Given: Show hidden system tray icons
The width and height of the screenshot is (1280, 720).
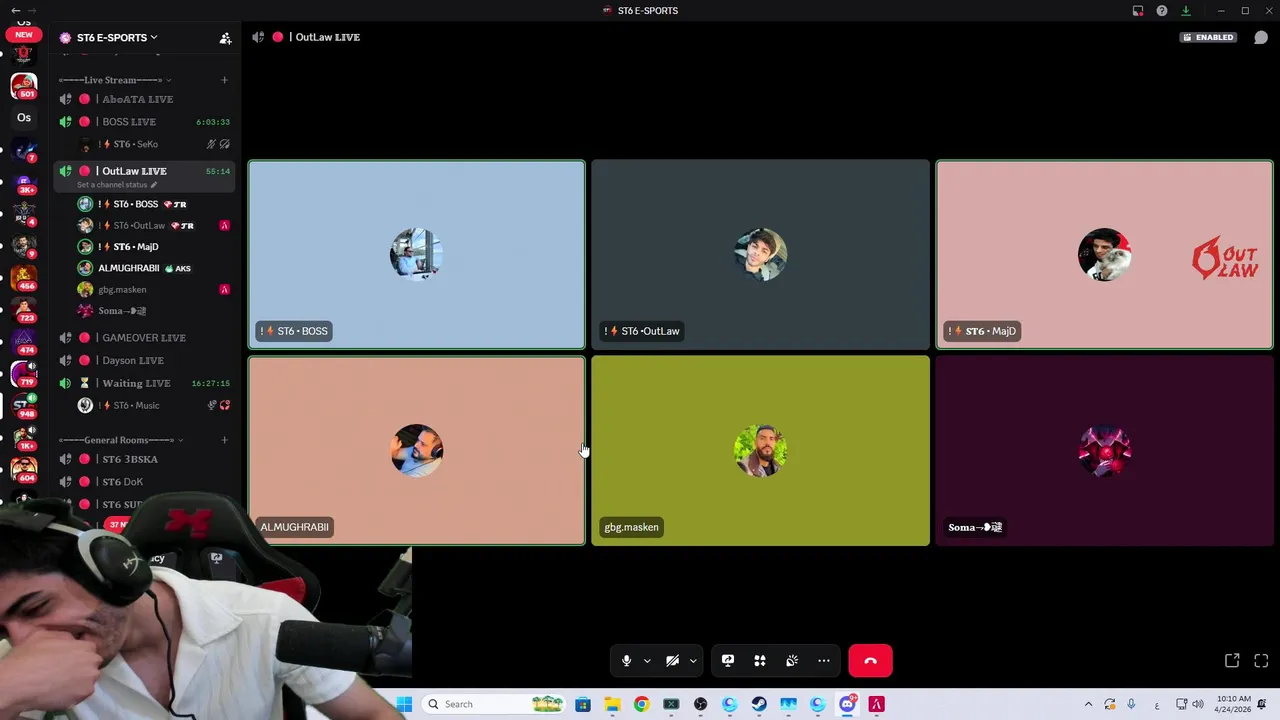Looking at the screenshot, I should click(1088, 704).
